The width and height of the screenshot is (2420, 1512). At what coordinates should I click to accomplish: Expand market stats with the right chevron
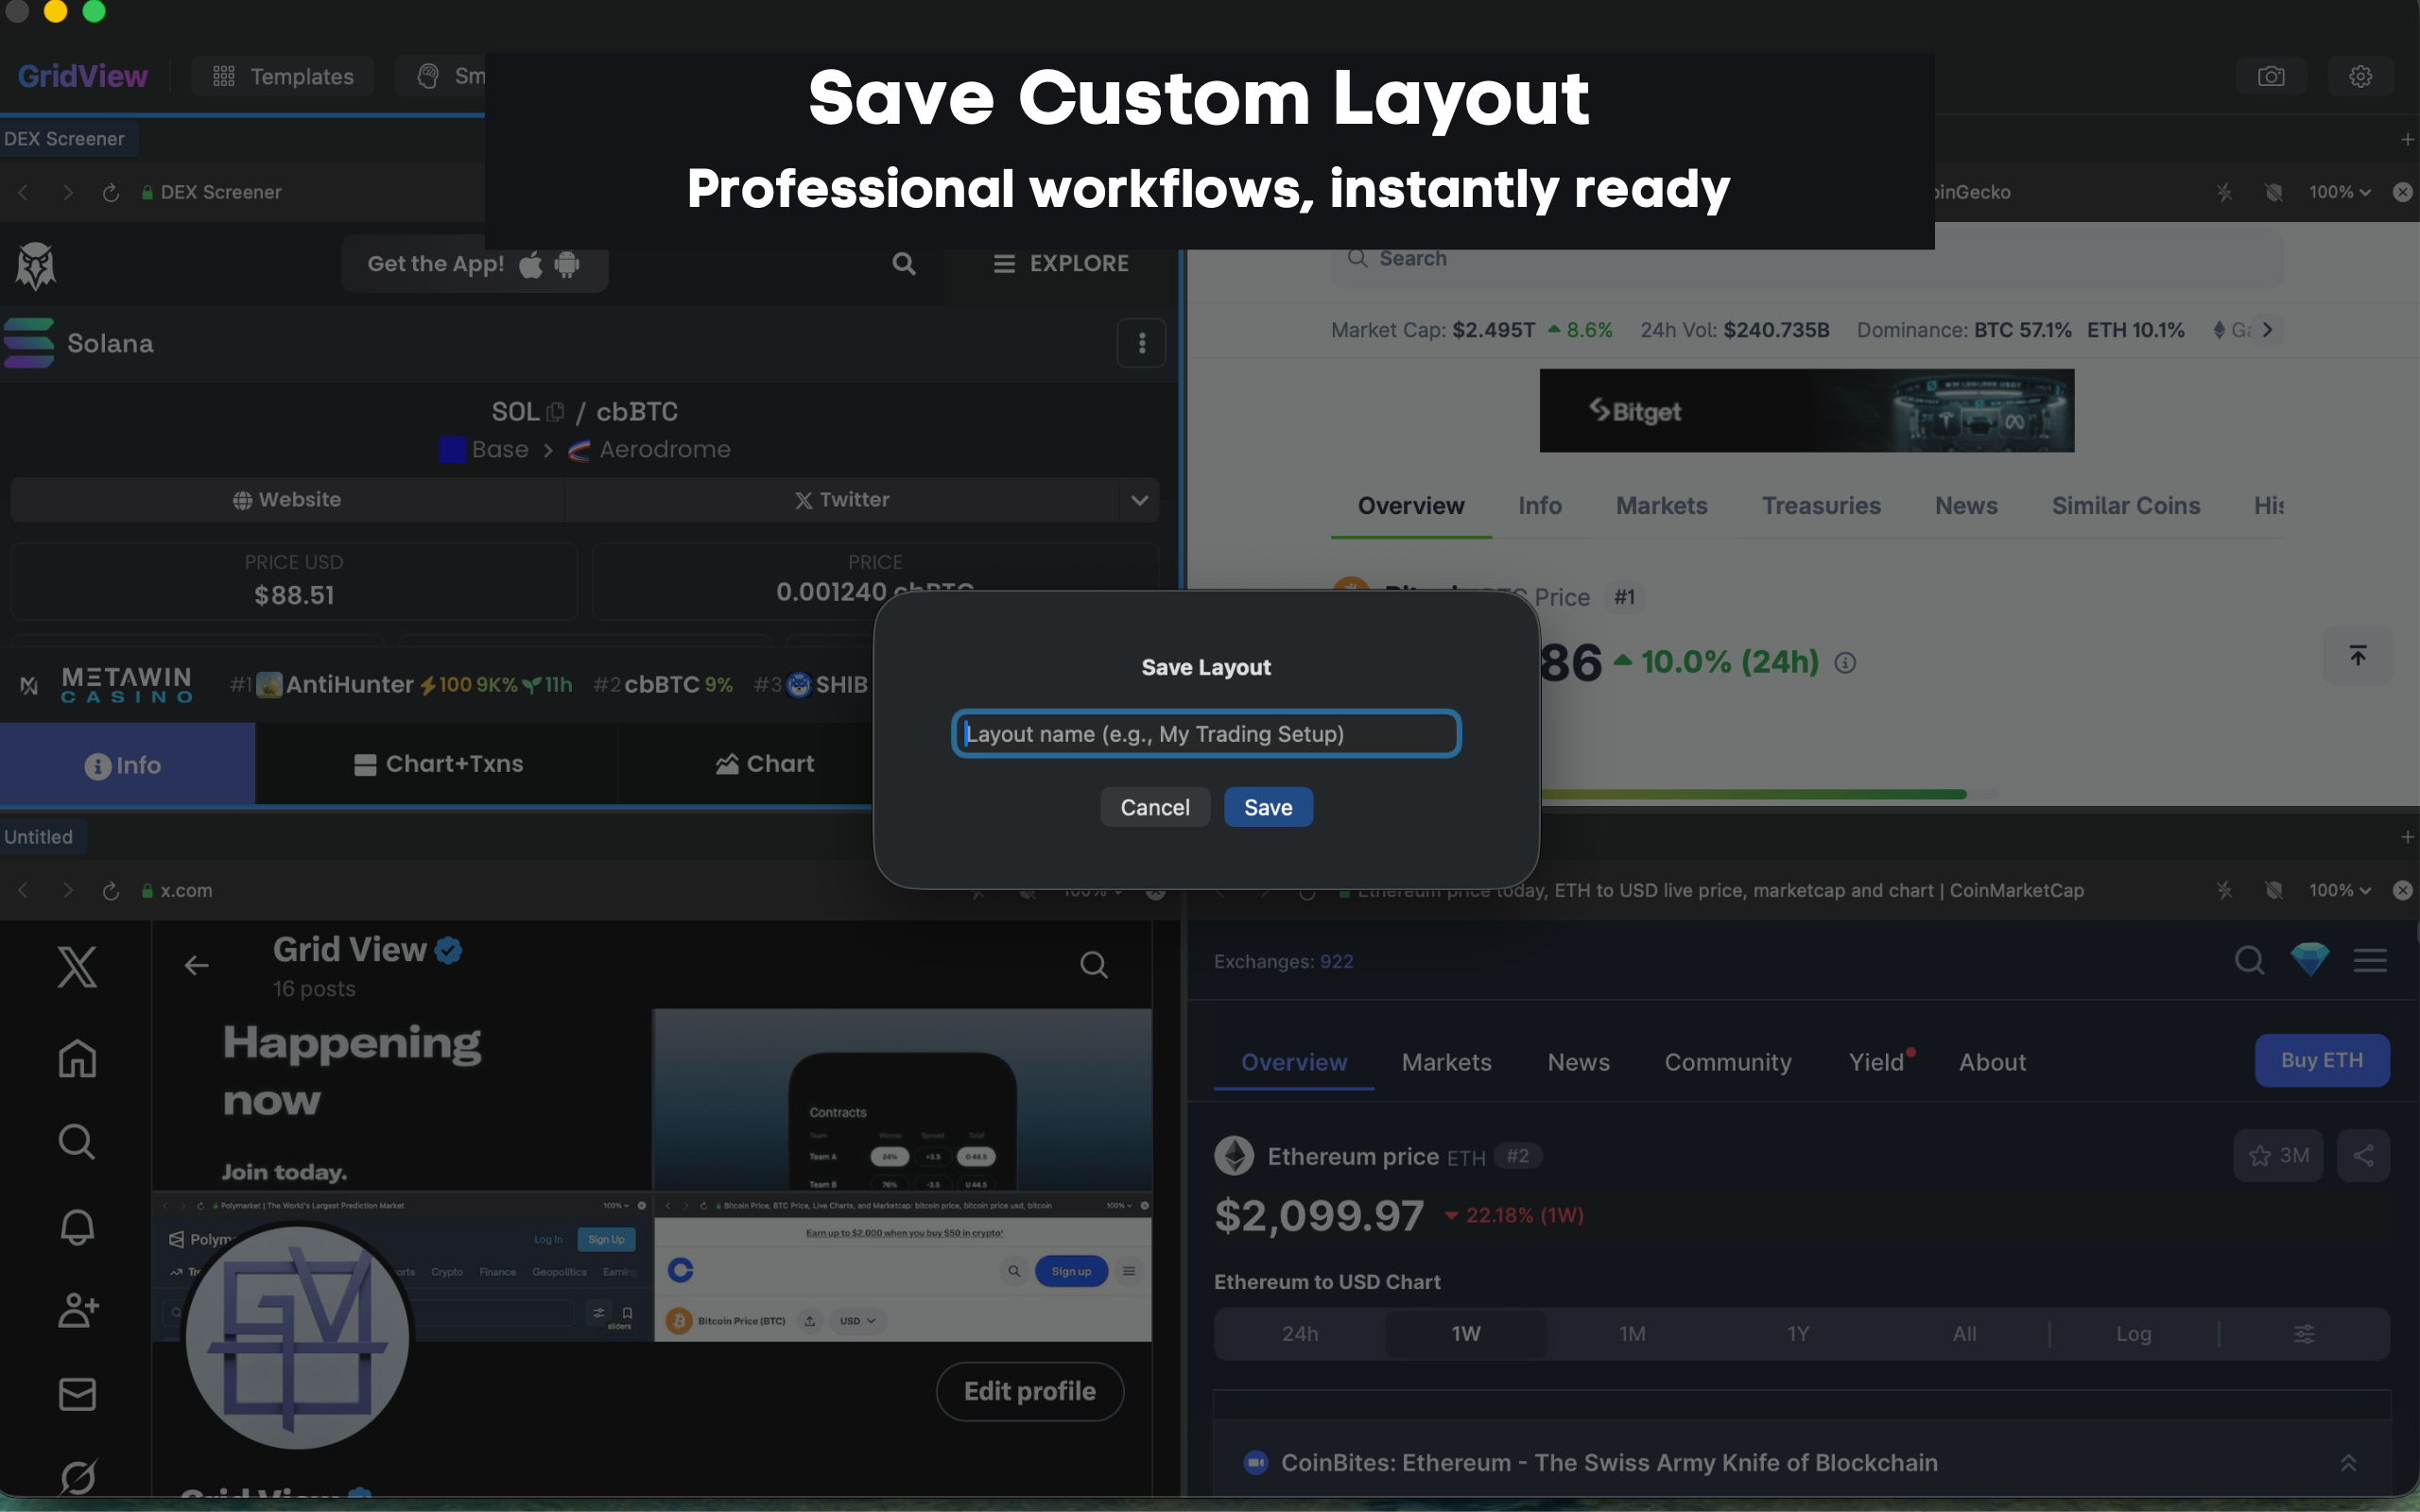[x=2268, y=329]
